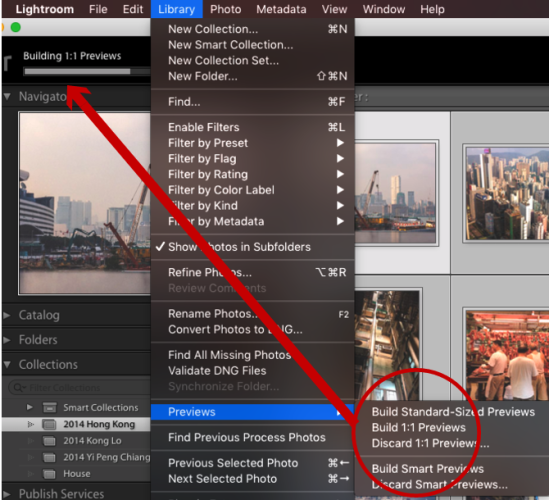
Task: Click the Filter Collections search field
Action: point(79,388)
